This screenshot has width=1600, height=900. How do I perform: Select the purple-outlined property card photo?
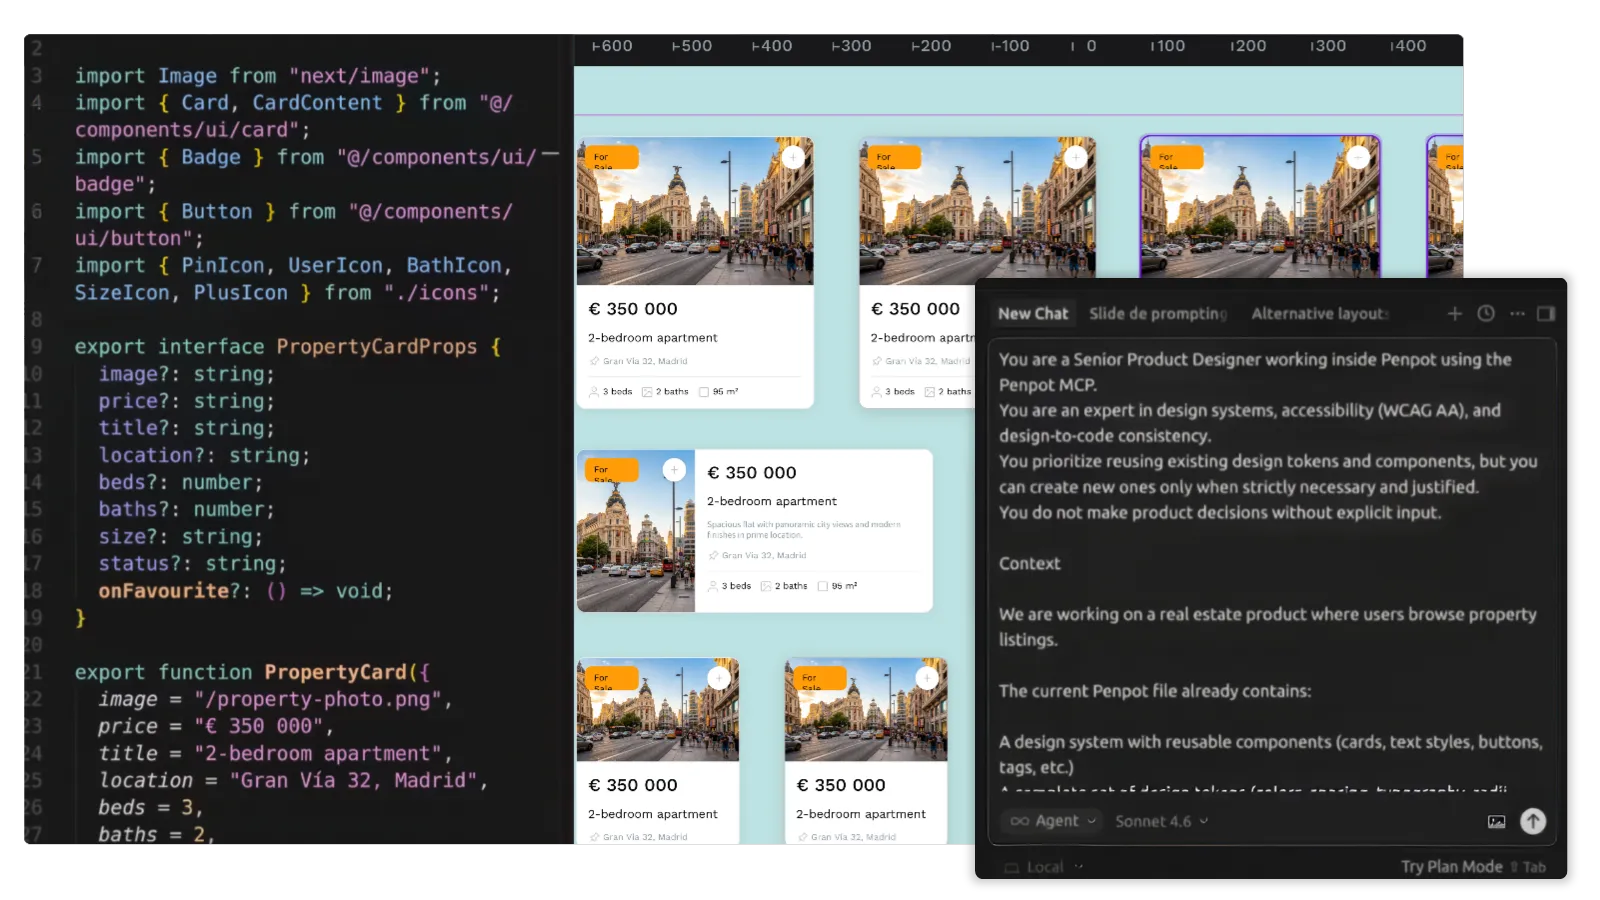(1260, 206)
